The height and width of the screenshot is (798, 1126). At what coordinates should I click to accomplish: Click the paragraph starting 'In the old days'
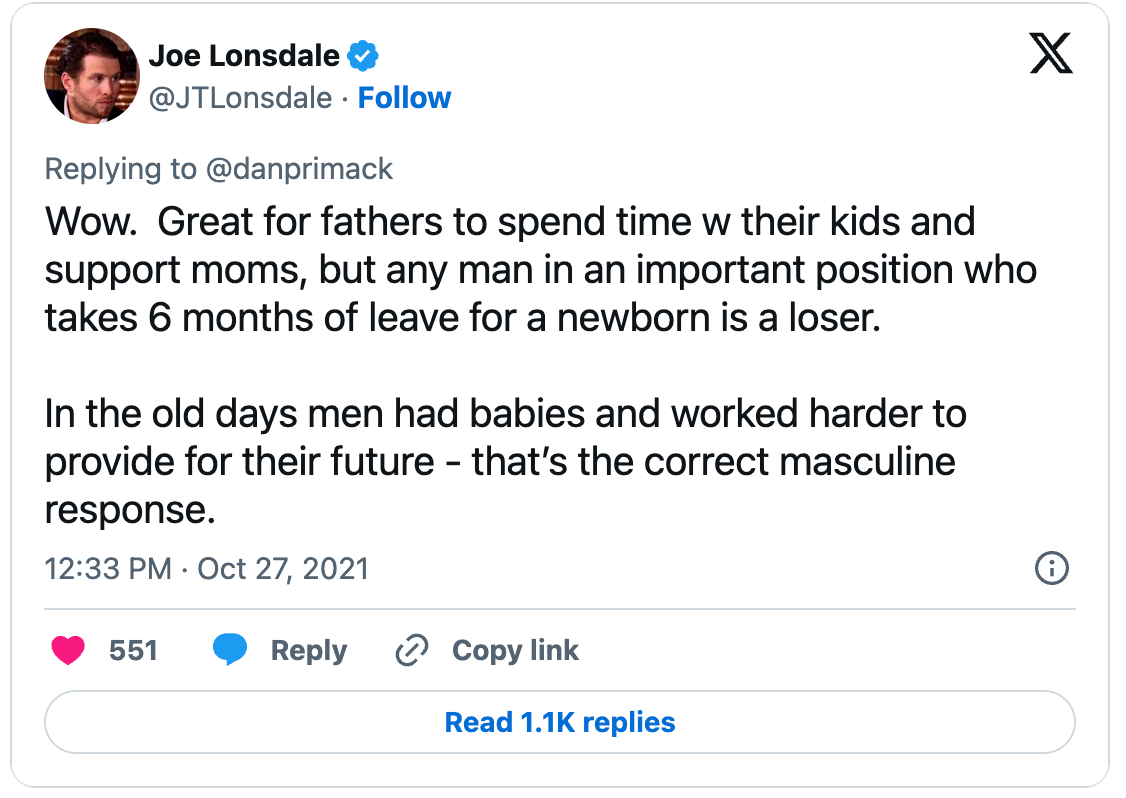[505, 461]
